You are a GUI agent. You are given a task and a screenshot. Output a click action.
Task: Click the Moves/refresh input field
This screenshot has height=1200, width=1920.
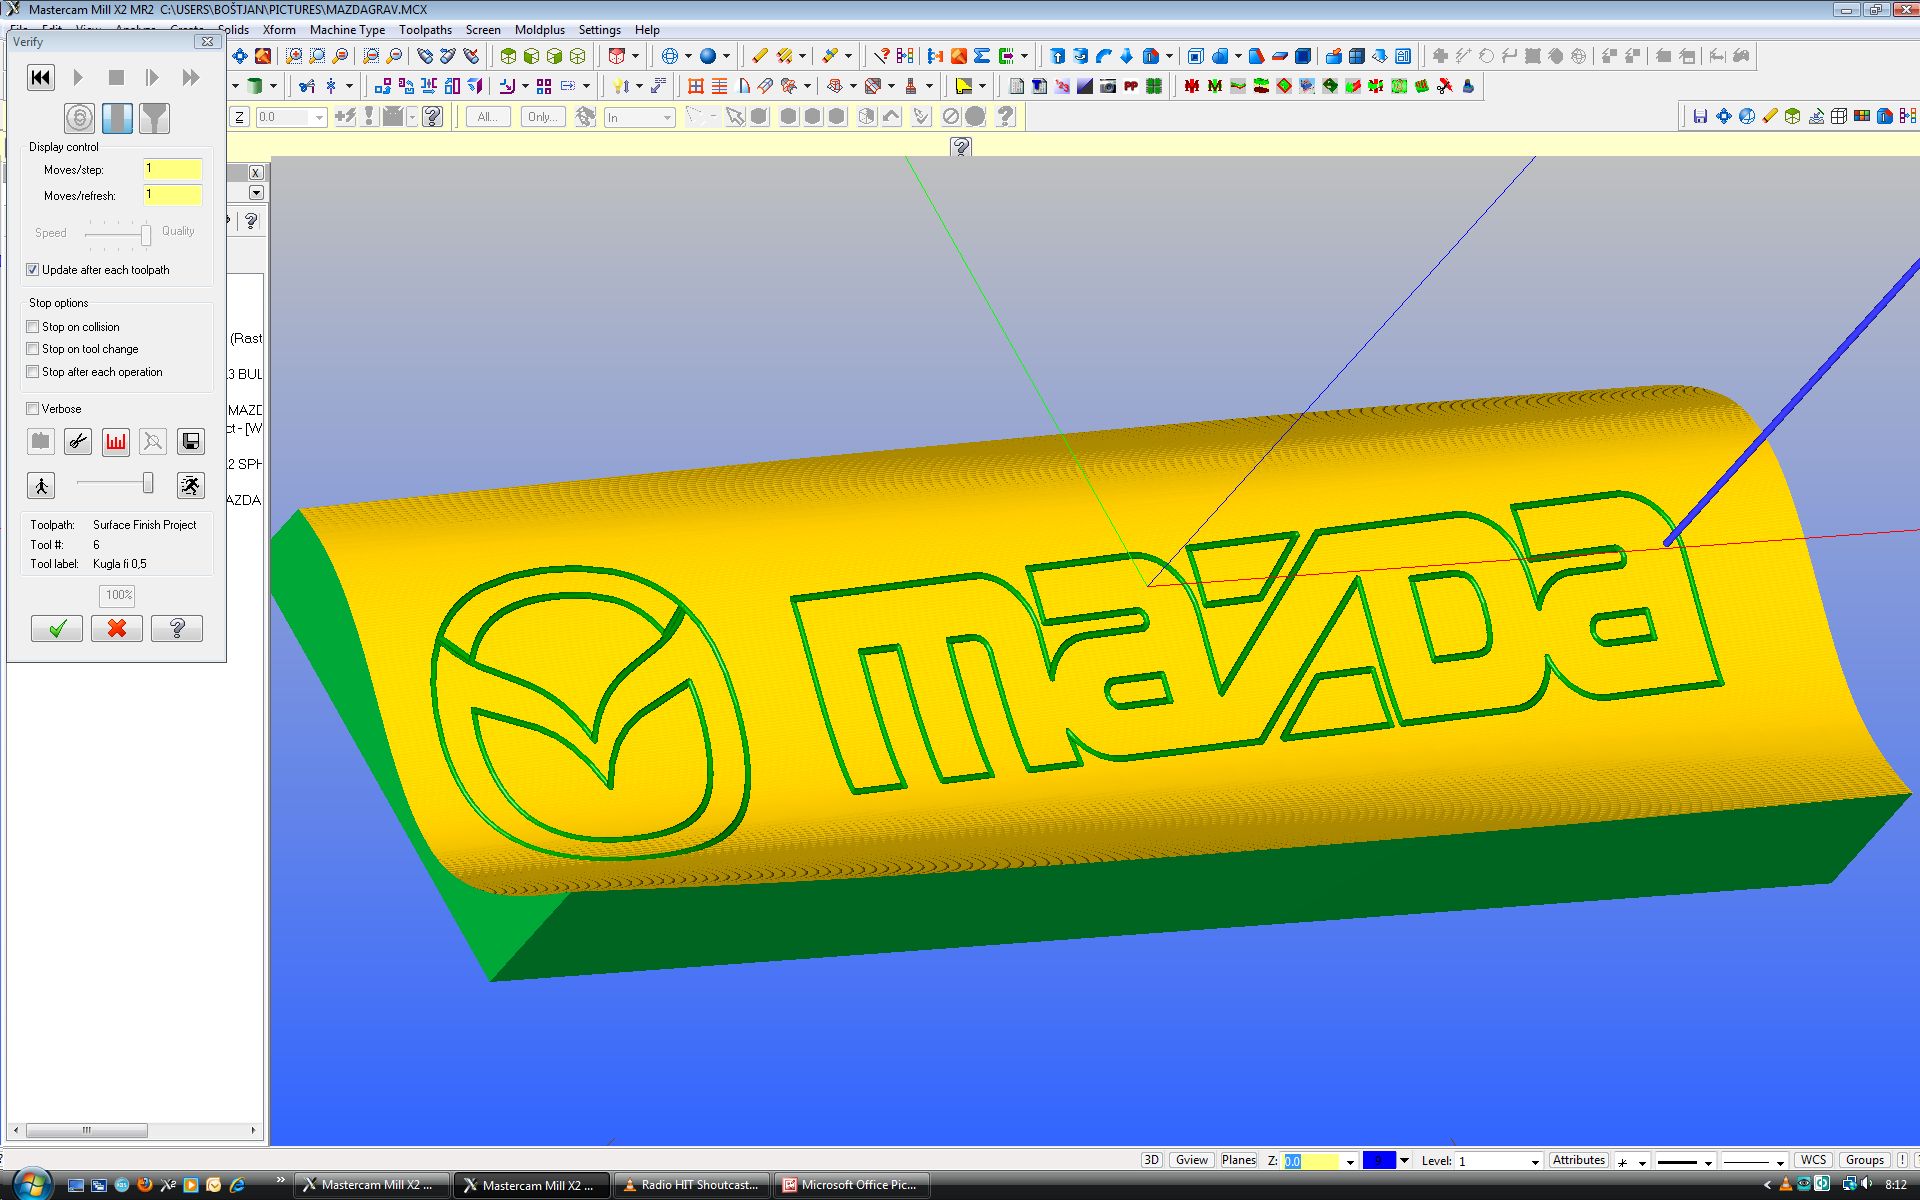pos(172,195)
